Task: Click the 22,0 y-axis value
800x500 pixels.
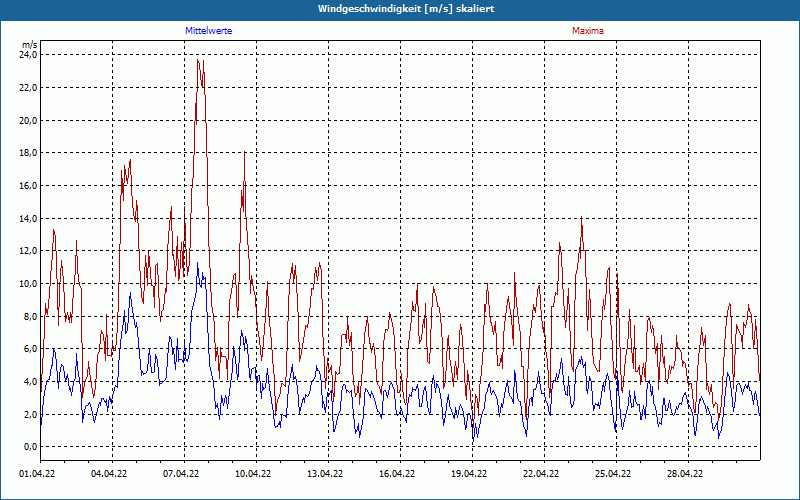Action: [x=29, y=88]
